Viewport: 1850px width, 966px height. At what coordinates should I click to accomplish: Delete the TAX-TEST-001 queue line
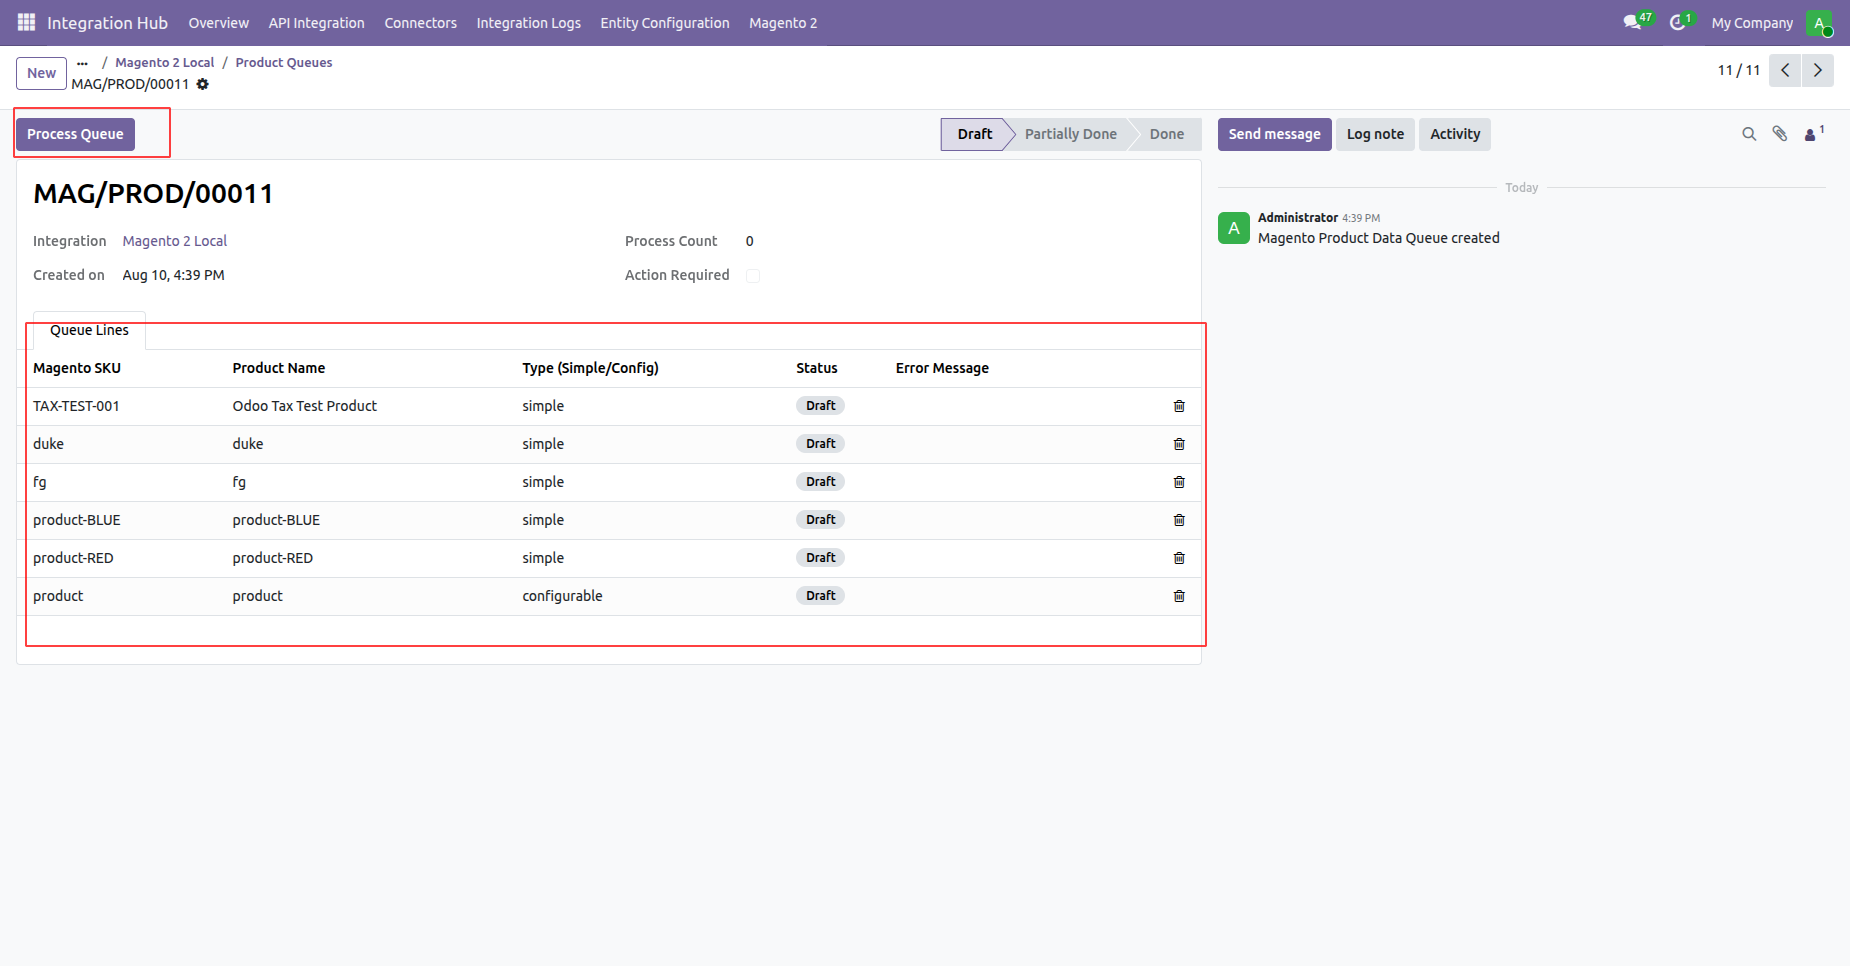pyautogui.click(x=1179, y=406)
